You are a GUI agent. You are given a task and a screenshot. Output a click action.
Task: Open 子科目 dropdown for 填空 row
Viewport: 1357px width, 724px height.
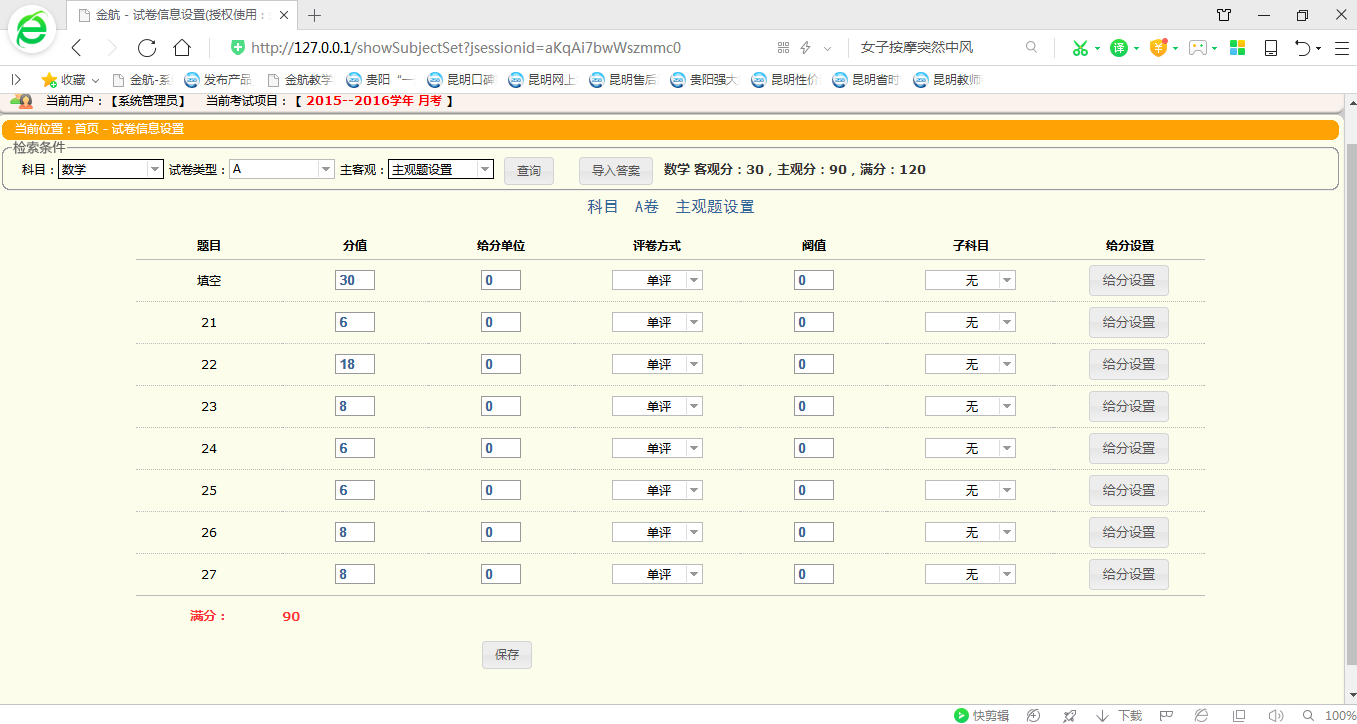click(970, 281)
